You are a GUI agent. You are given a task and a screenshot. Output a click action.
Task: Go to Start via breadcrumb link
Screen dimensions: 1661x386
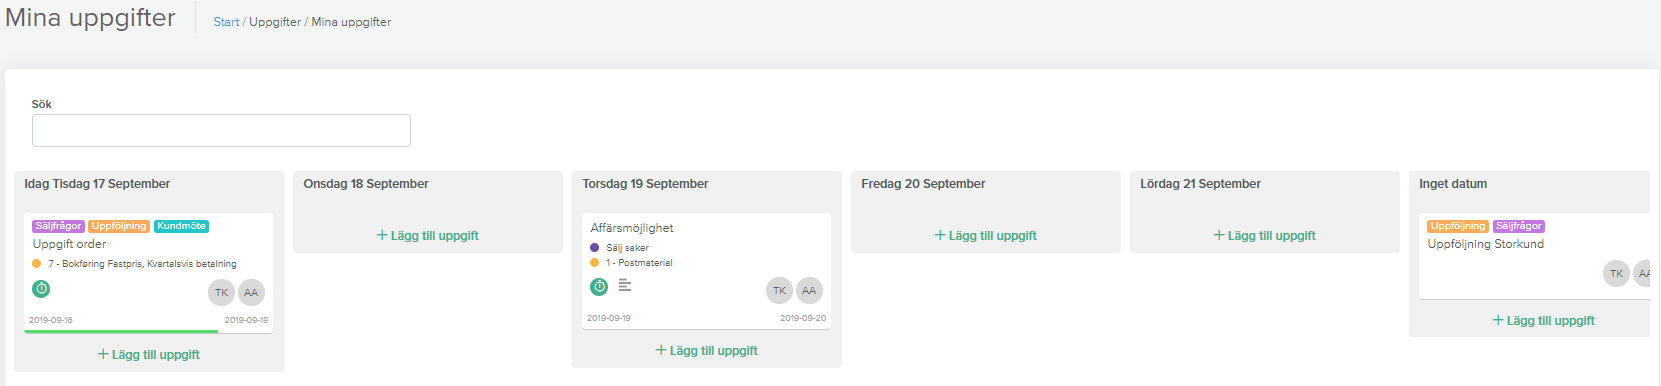pyautogui.click(x=226, y=22)
